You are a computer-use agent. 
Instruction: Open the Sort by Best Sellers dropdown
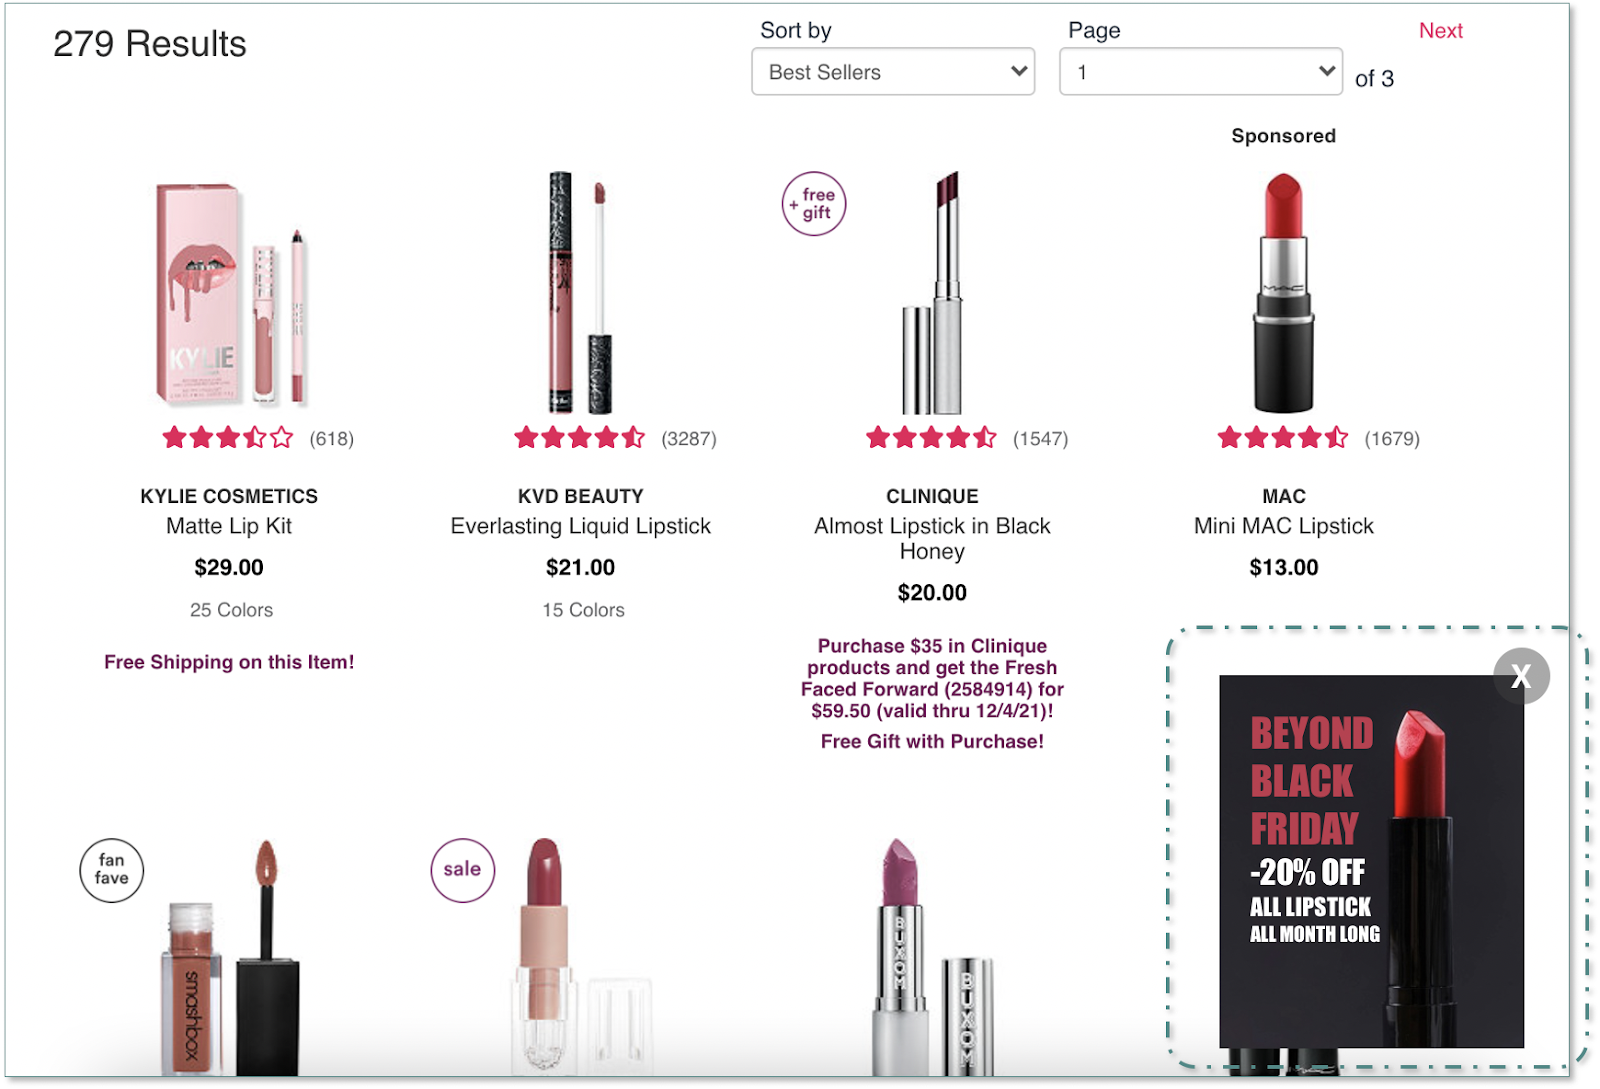893,72
